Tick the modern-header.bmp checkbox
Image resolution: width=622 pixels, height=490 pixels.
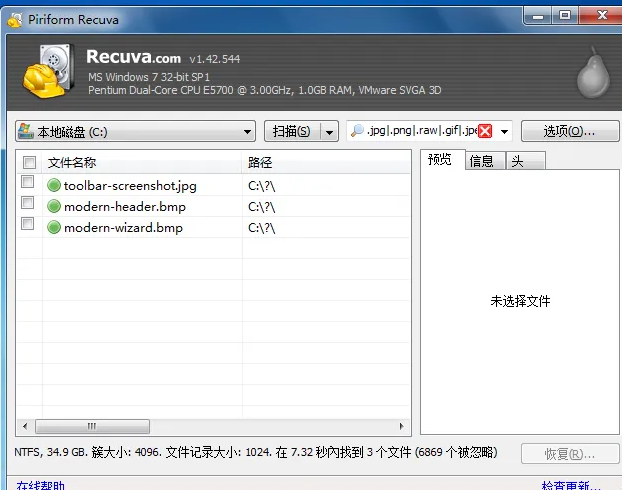(x=29, y=205)
